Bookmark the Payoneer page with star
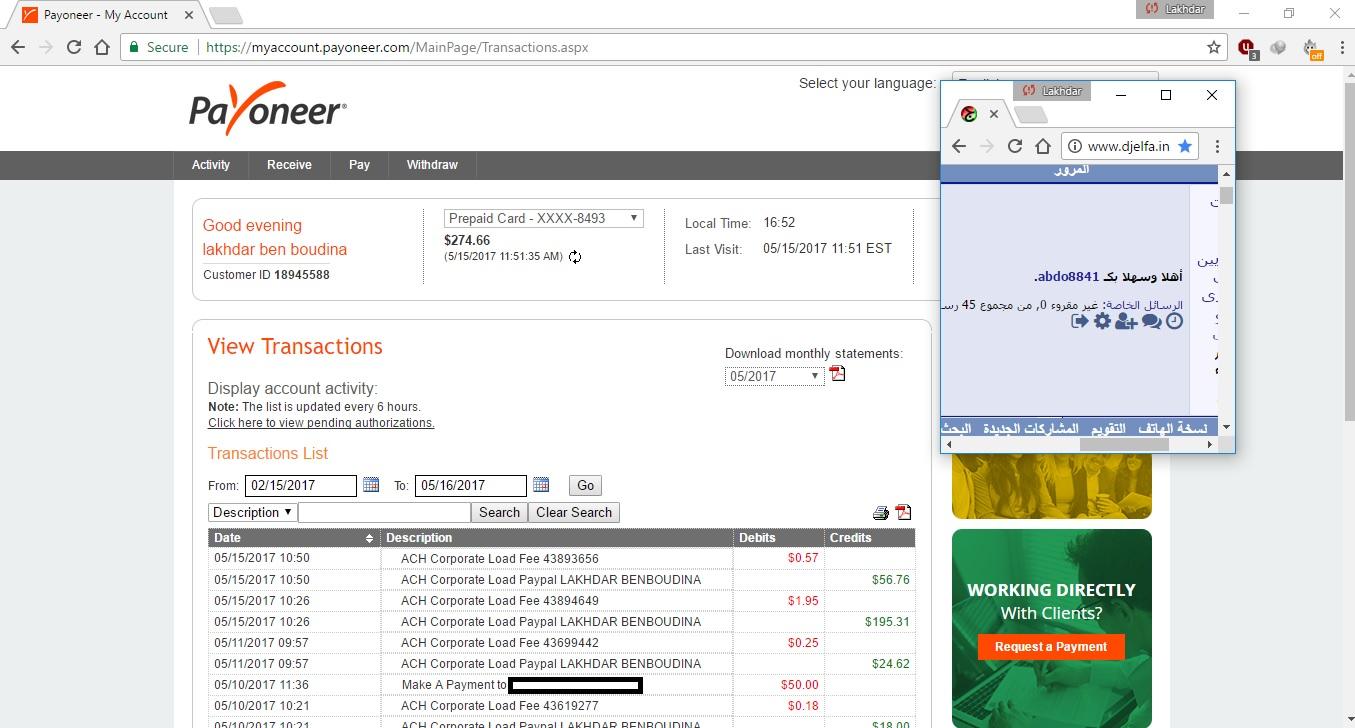Screen dimensions: 1355x728 point(1213,47)
